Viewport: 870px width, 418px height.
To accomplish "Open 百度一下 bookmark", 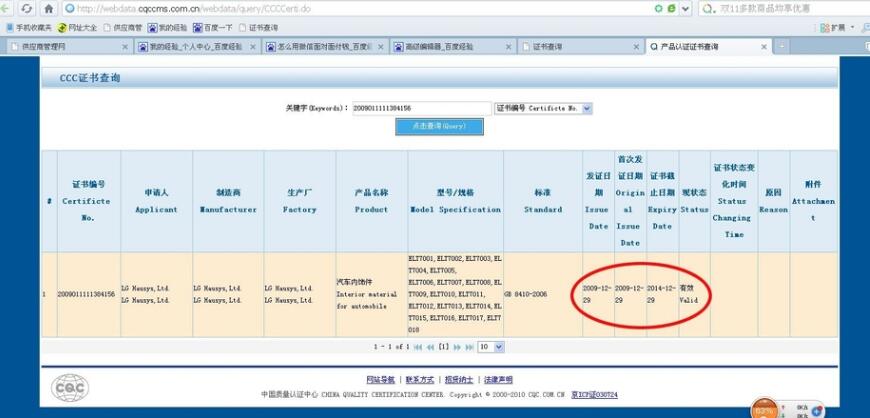I will click(213, 27).
